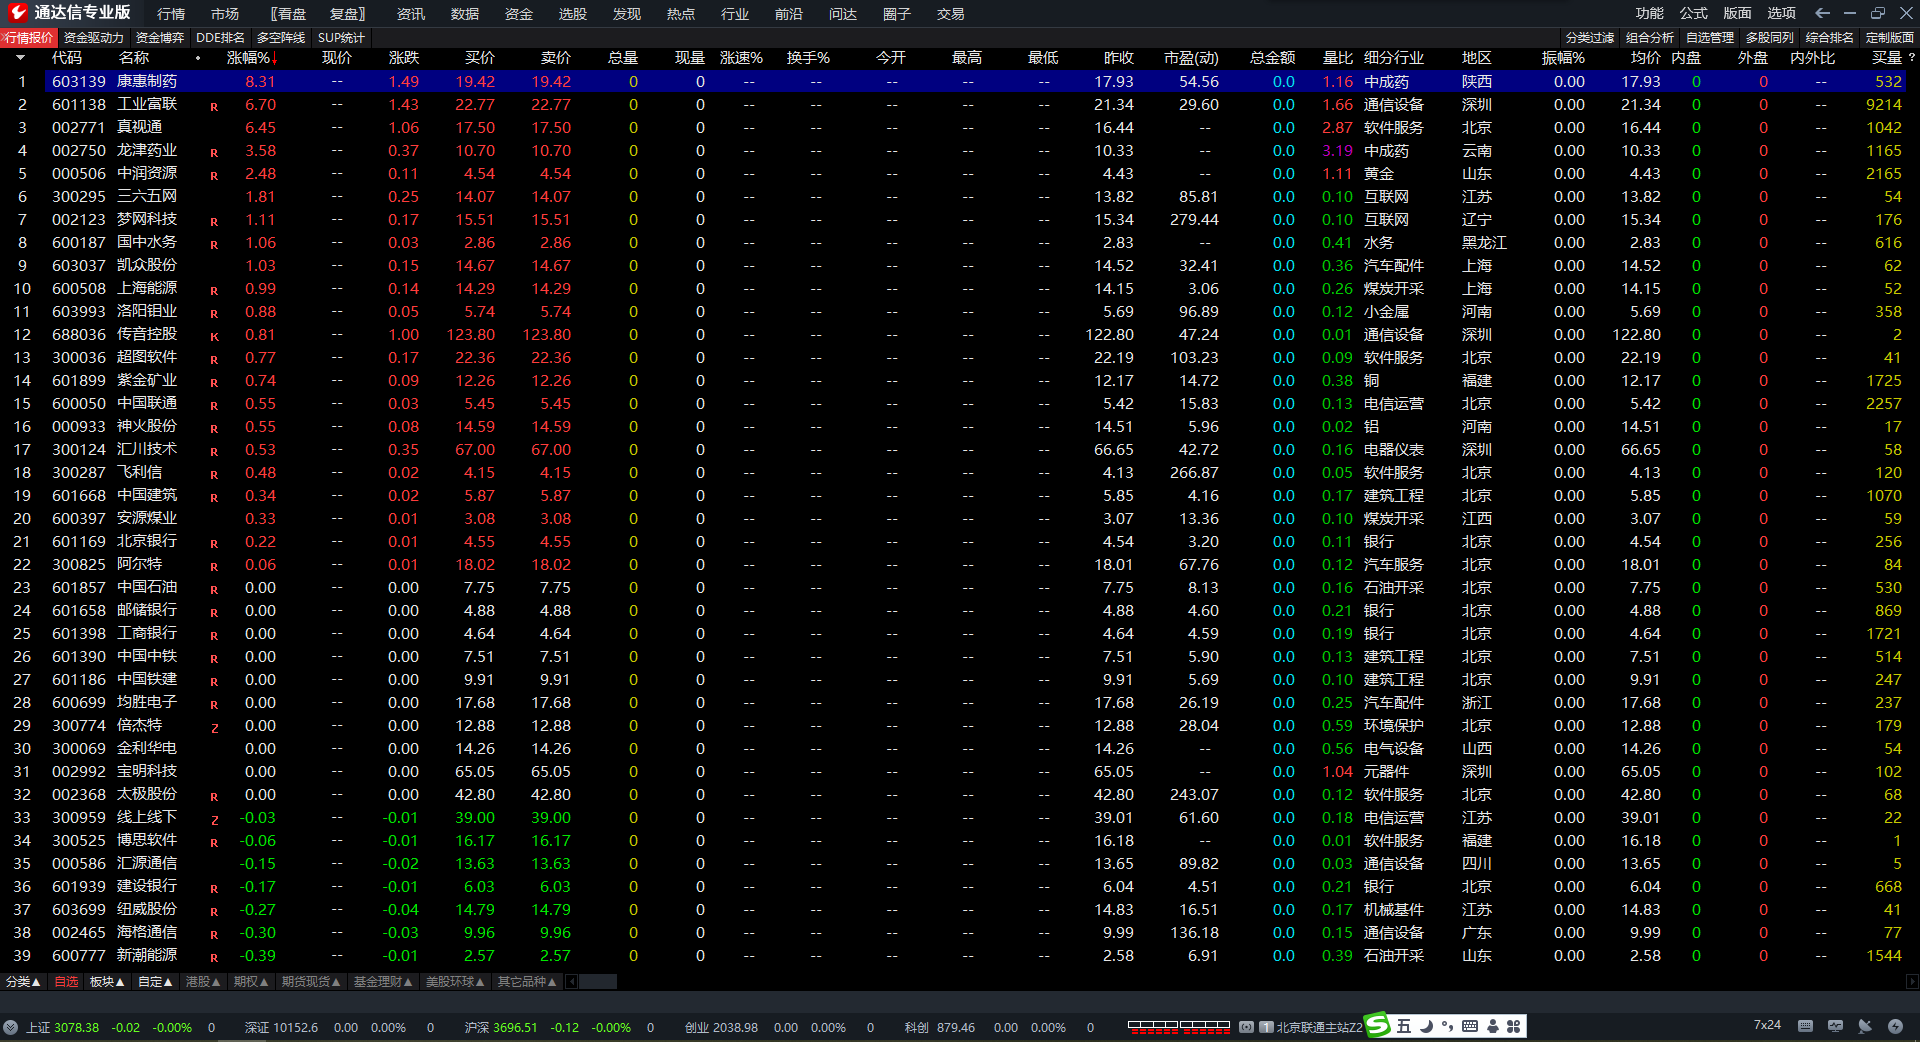Click the 定制版面 button

click(1890, 38)
